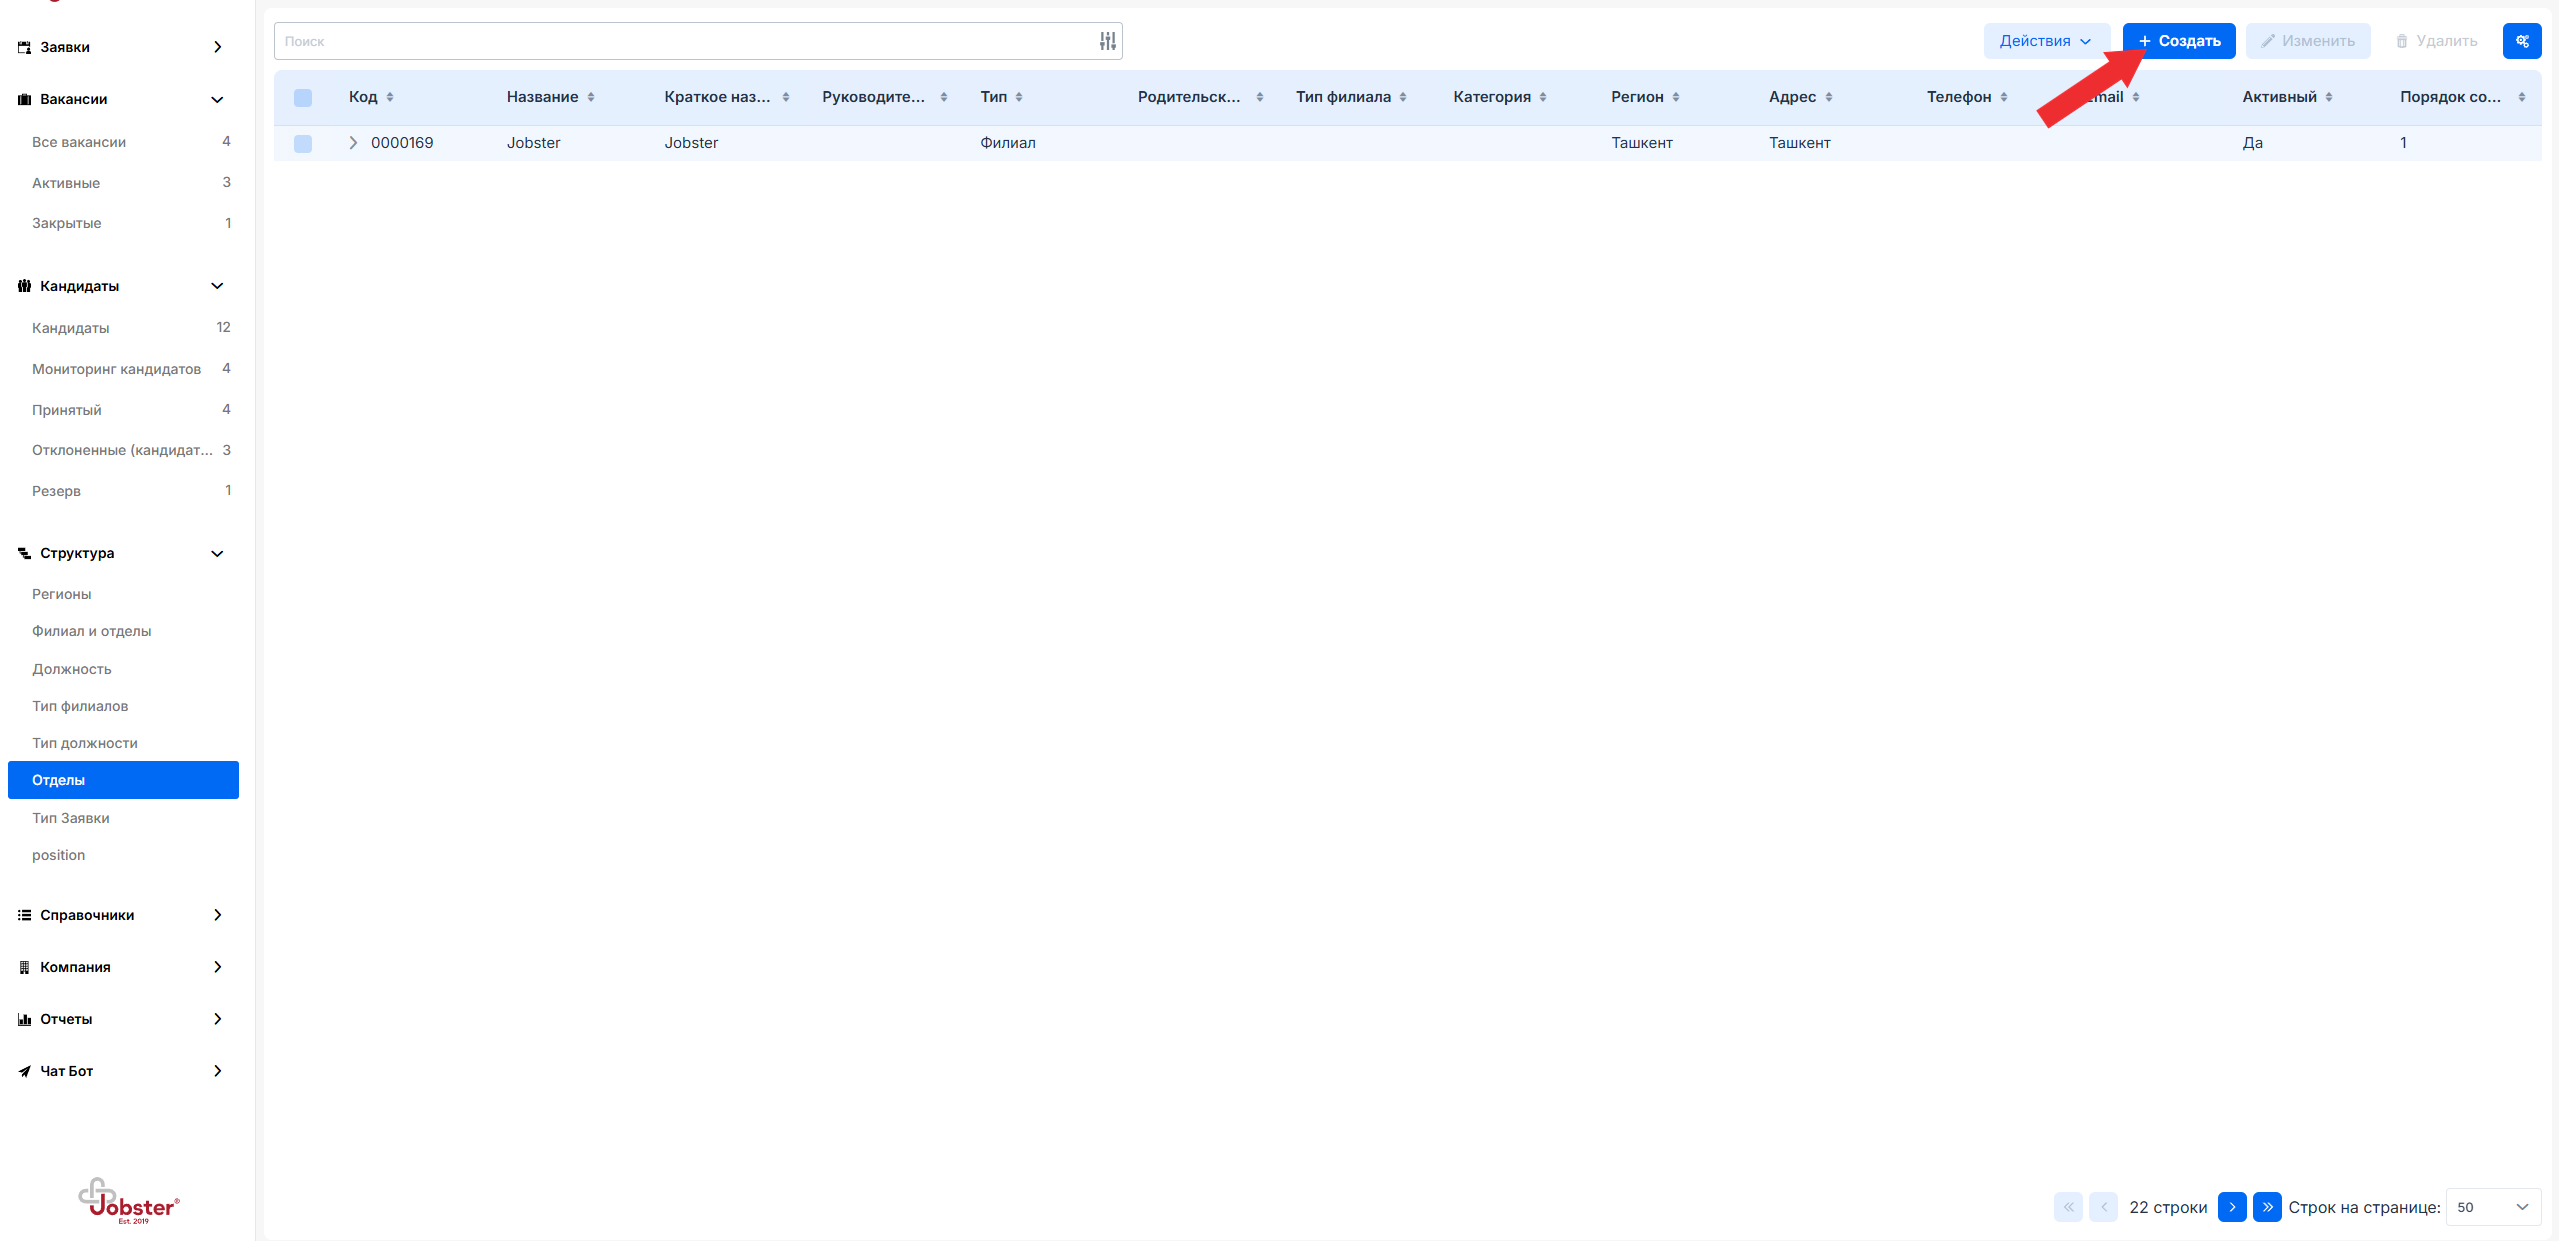
Task: Open the Действия dropdown
Action: [x=2045, y=41]
